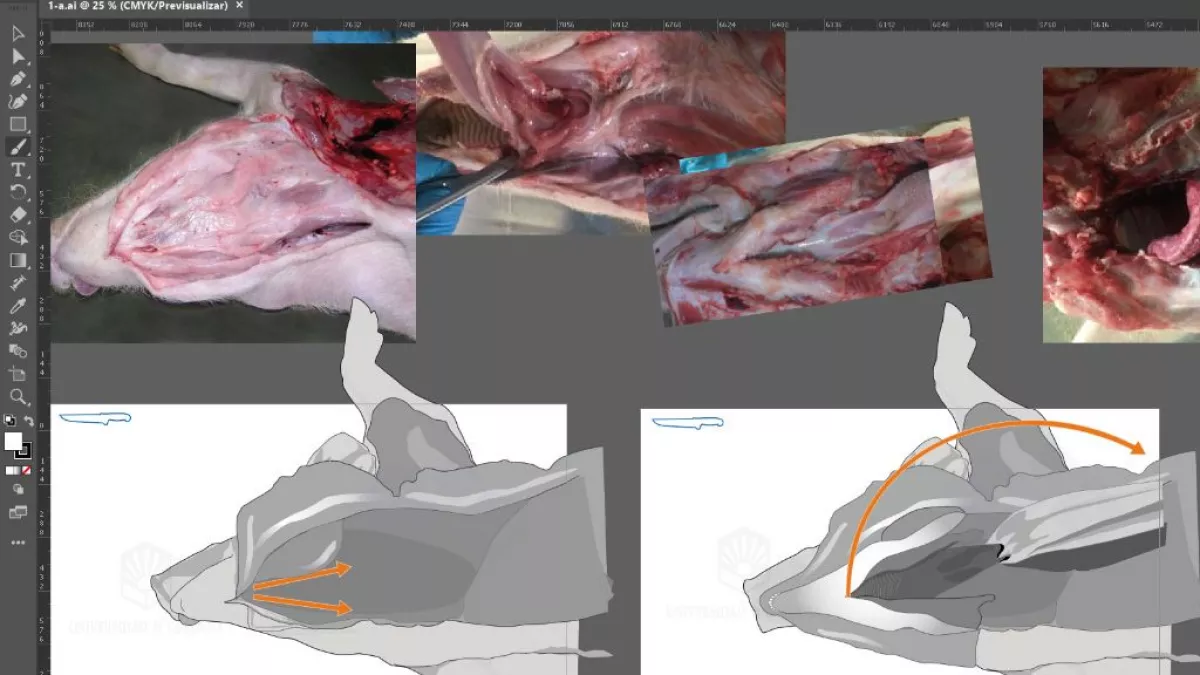
Task: Activate the Paintbrush tool
Action: click(x=17, y=147)
